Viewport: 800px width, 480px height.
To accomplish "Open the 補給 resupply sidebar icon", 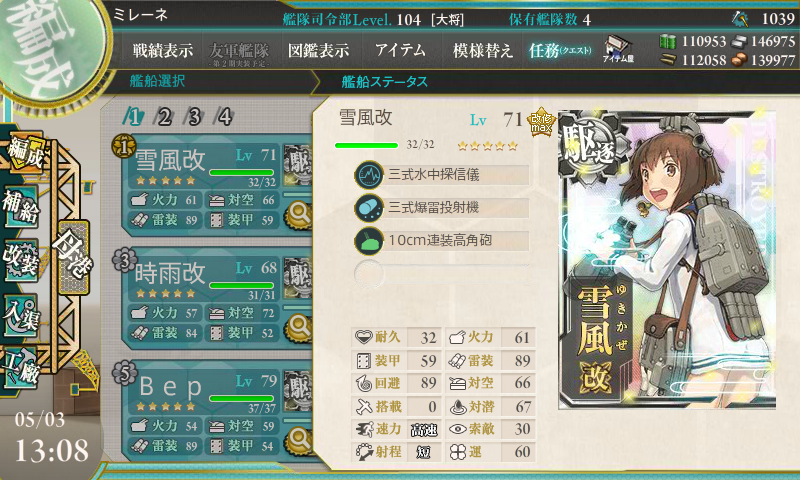I will pyautogui.click(x=21, y=206).
